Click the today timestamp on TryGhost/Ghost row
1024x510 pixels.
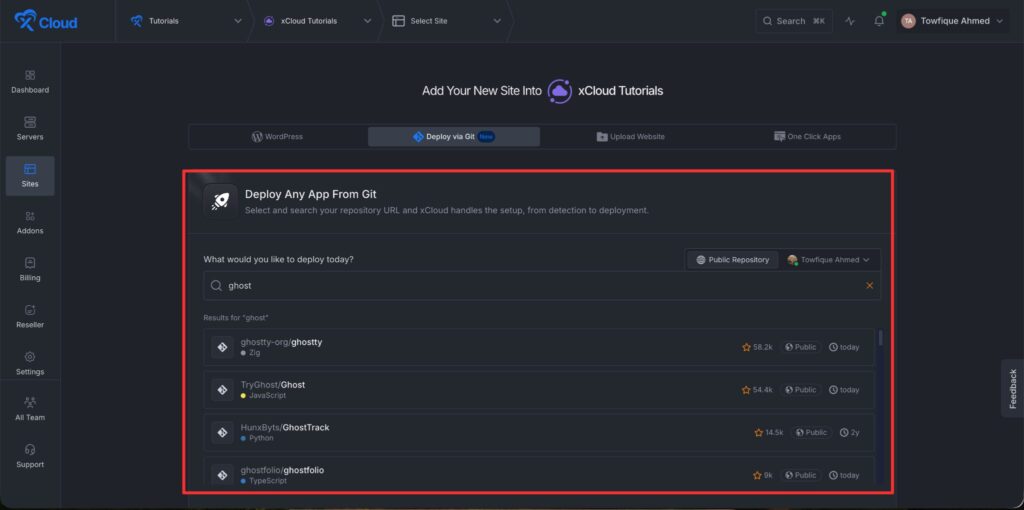844,390
